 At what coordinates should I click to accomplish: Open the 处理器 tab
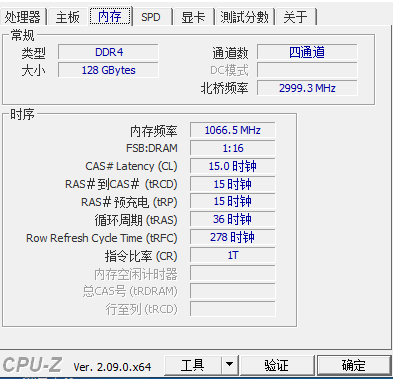pos(22,17)
